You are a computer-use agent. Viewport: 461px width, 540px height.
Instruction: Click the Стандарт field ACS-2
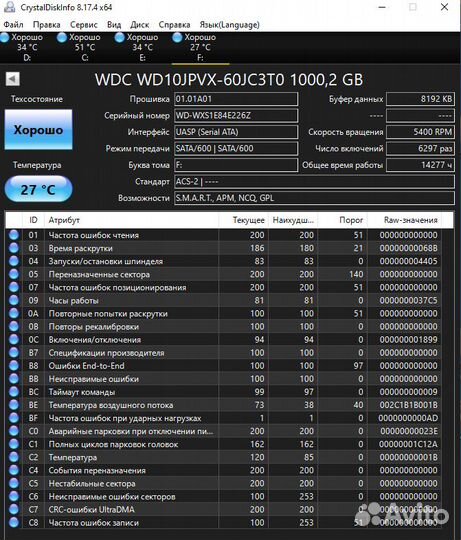[314, 181]
